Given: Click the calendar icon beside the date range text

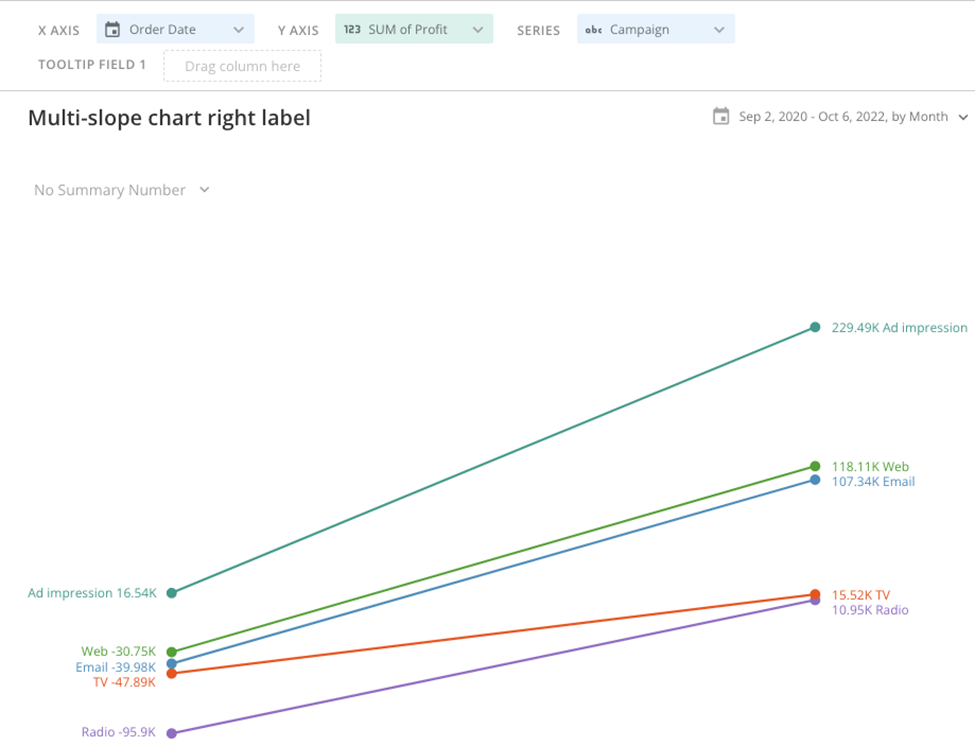Looking at the screenshot, I should point(723,116).
